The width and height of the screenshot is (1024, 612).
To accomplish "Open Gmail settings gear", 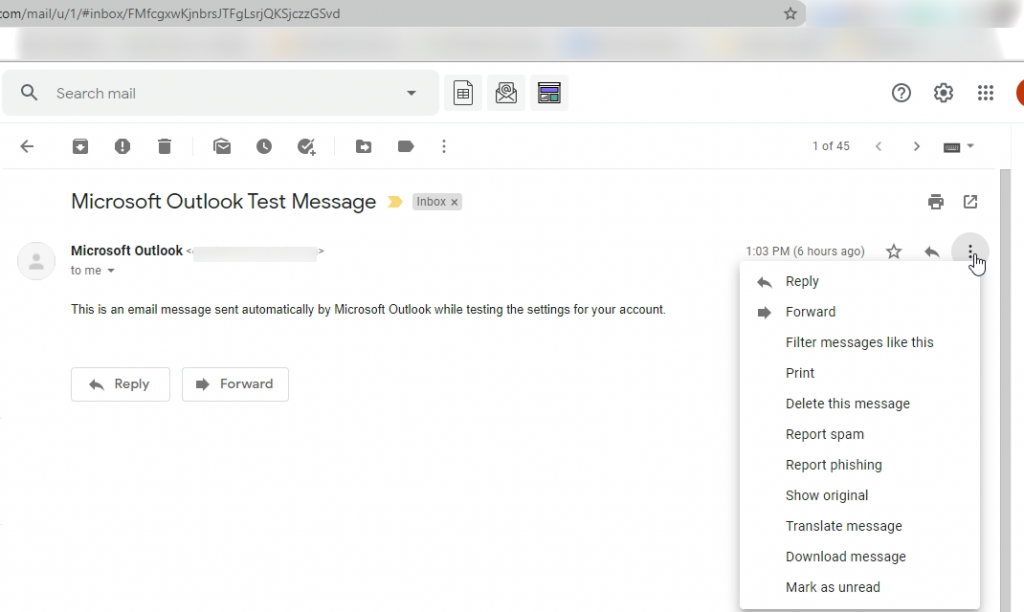I will [x=943, y=93].
